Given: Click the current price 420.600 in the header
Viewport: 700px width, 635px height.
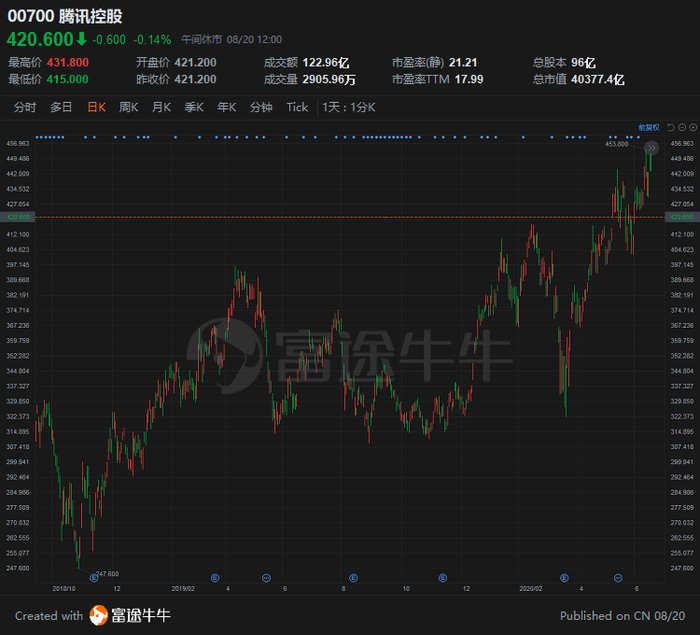Looking at the screenshot, I should (x=40, y=39).
